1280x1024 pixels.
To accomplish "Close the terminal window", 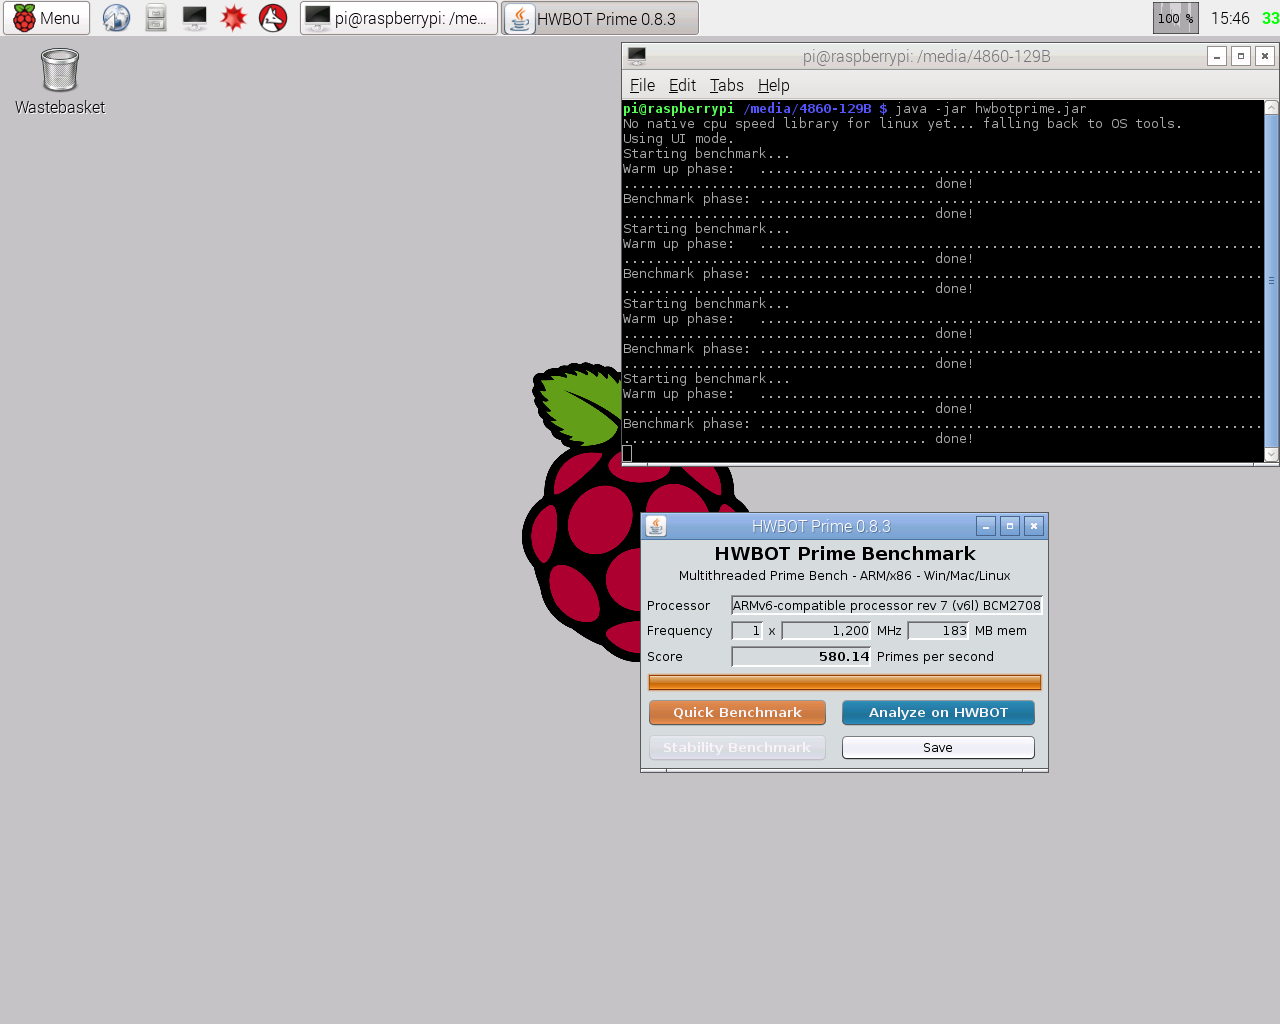I will point(1265,56).
